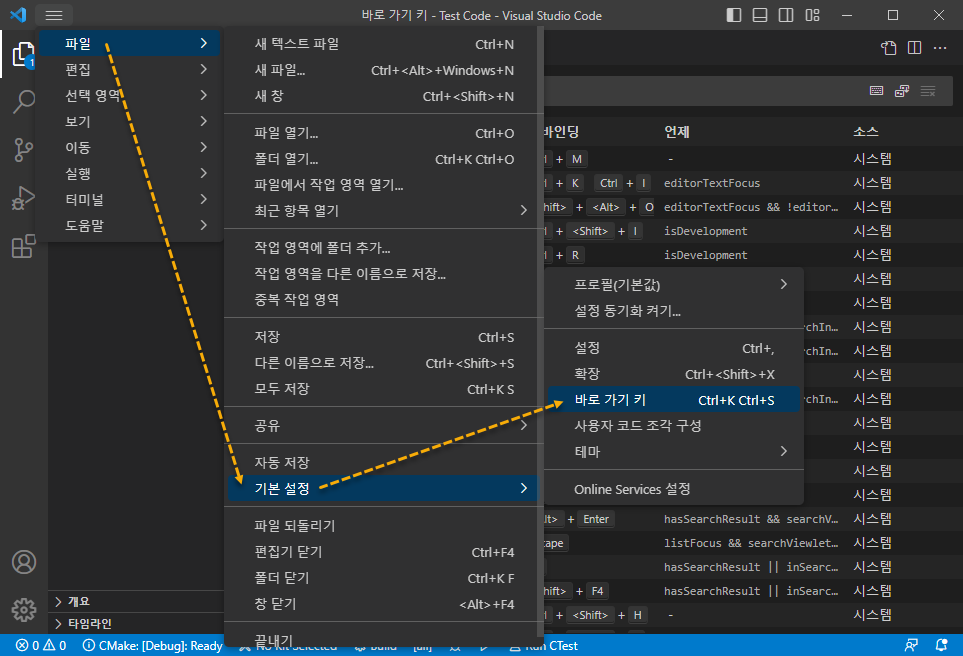This screenshot has width=963, height=656.
Task: Select 파일에서 작업 영역 열기... entry
Action: (x=383, y=185)
